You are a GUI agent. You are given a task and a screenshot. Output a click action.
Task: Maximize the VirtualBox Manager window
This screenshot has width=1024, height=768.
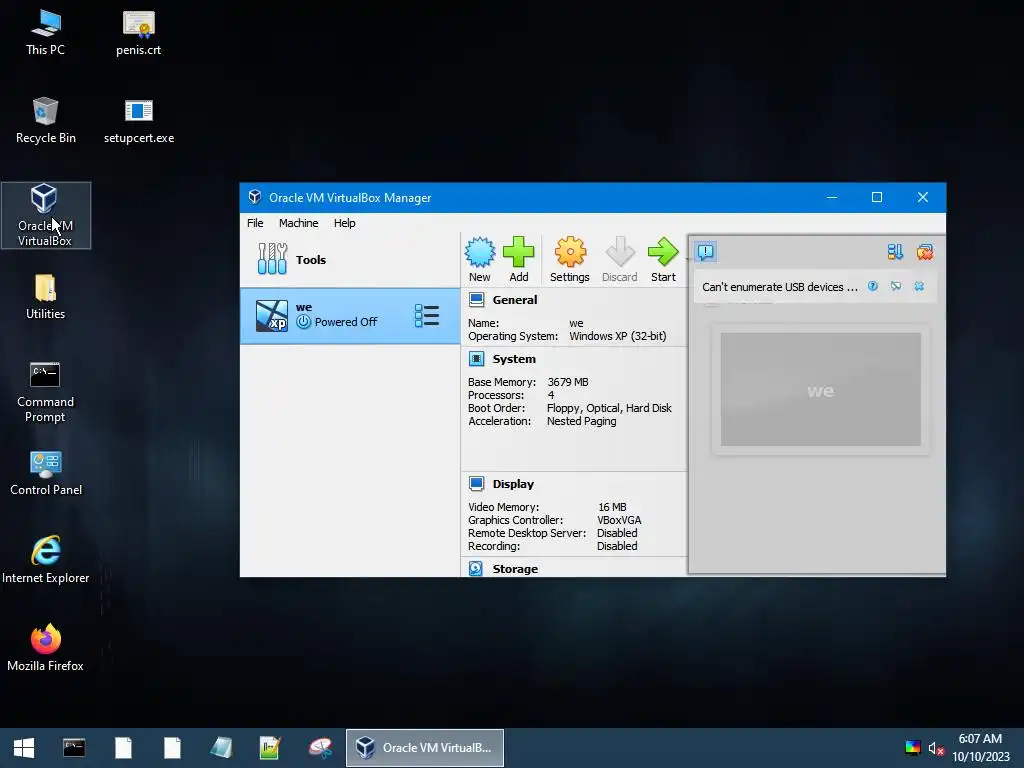877,197
